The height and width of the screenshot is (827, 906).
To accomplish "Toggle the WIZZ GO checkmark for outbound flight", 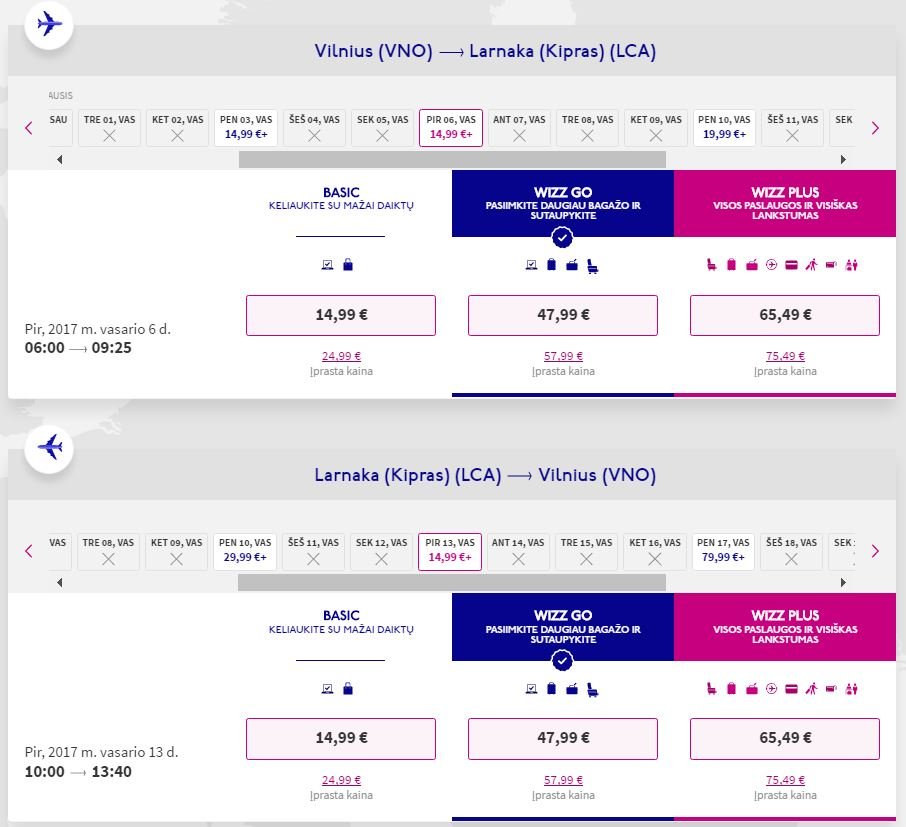I will click(x=562, y=237).
